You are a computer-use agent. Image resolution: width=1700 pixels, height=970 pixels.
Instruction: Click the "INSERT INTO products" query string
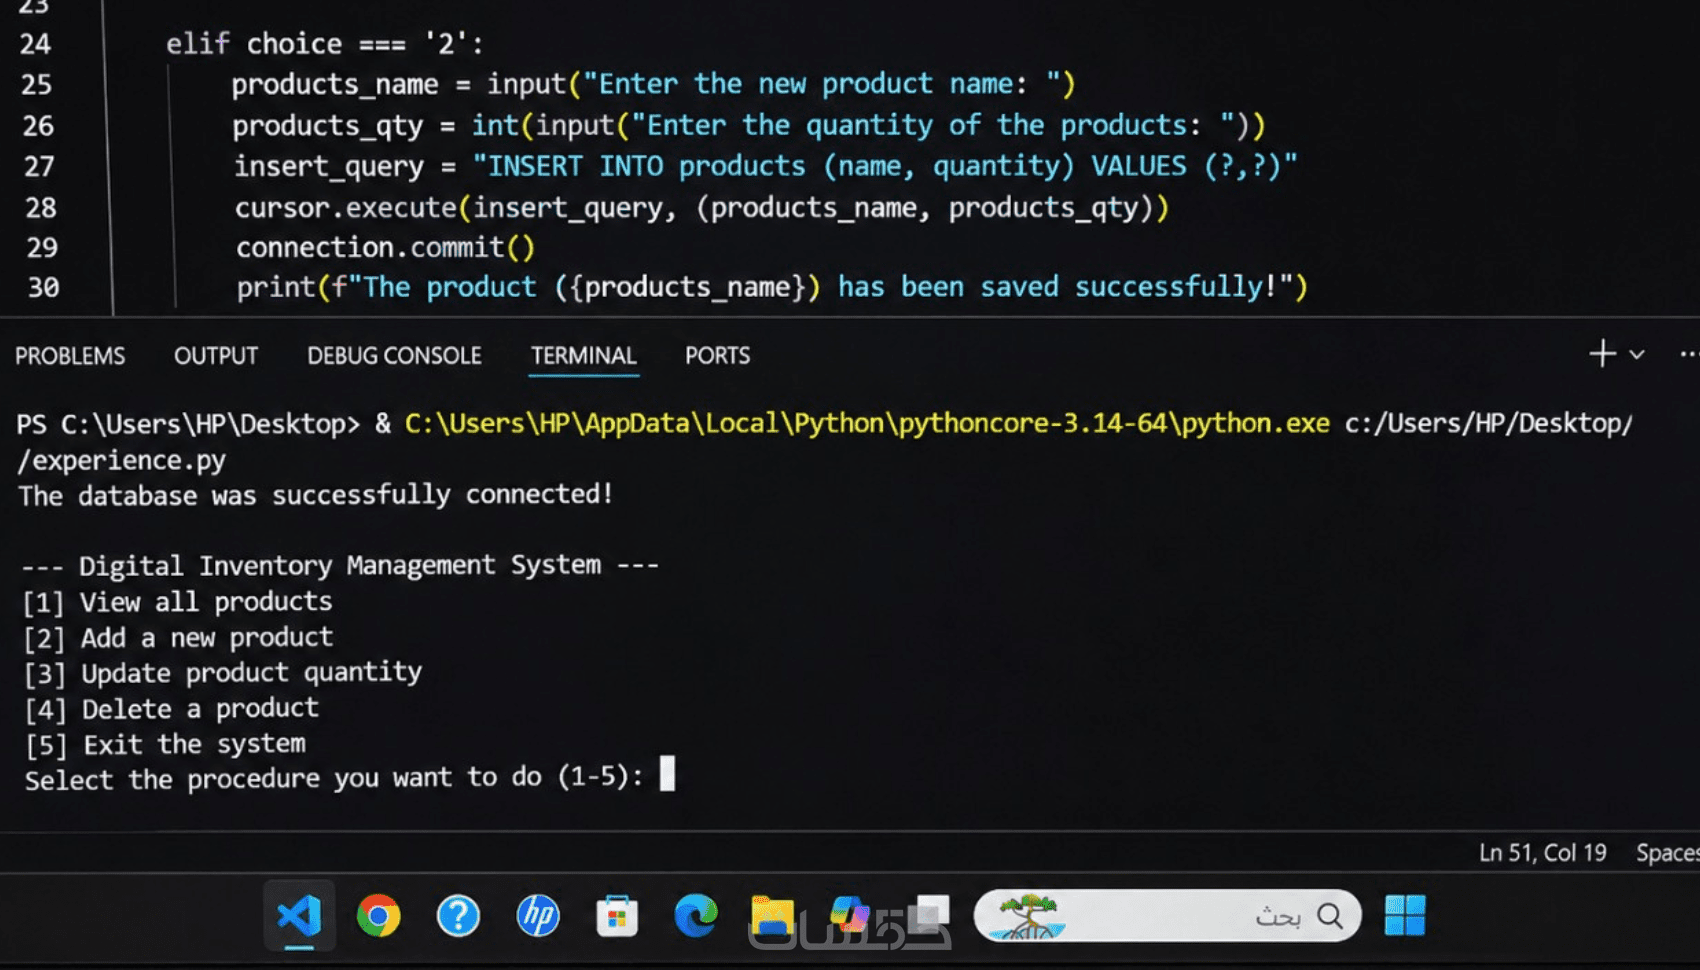885,166
